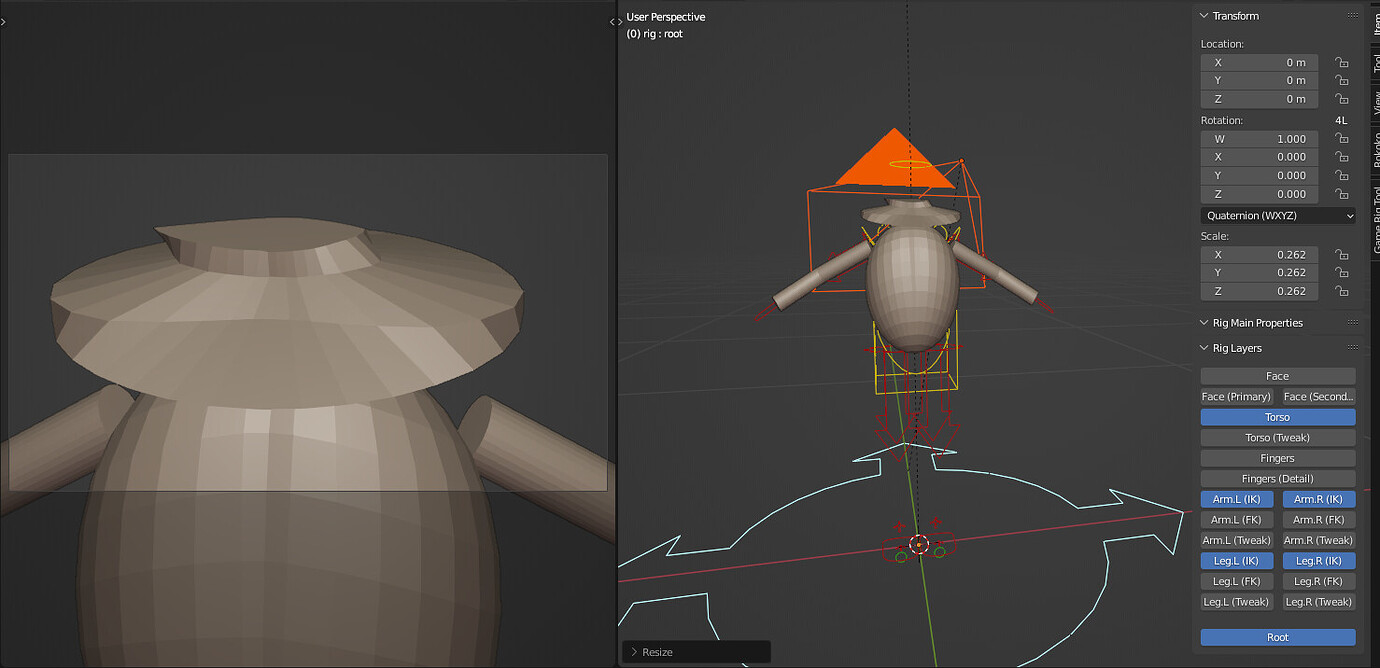The height and width of the screenshot is (668, 1380).
Task: Open the Quaternion (WXYZ) rotation mode dropdown
Action: point(1278,216)
